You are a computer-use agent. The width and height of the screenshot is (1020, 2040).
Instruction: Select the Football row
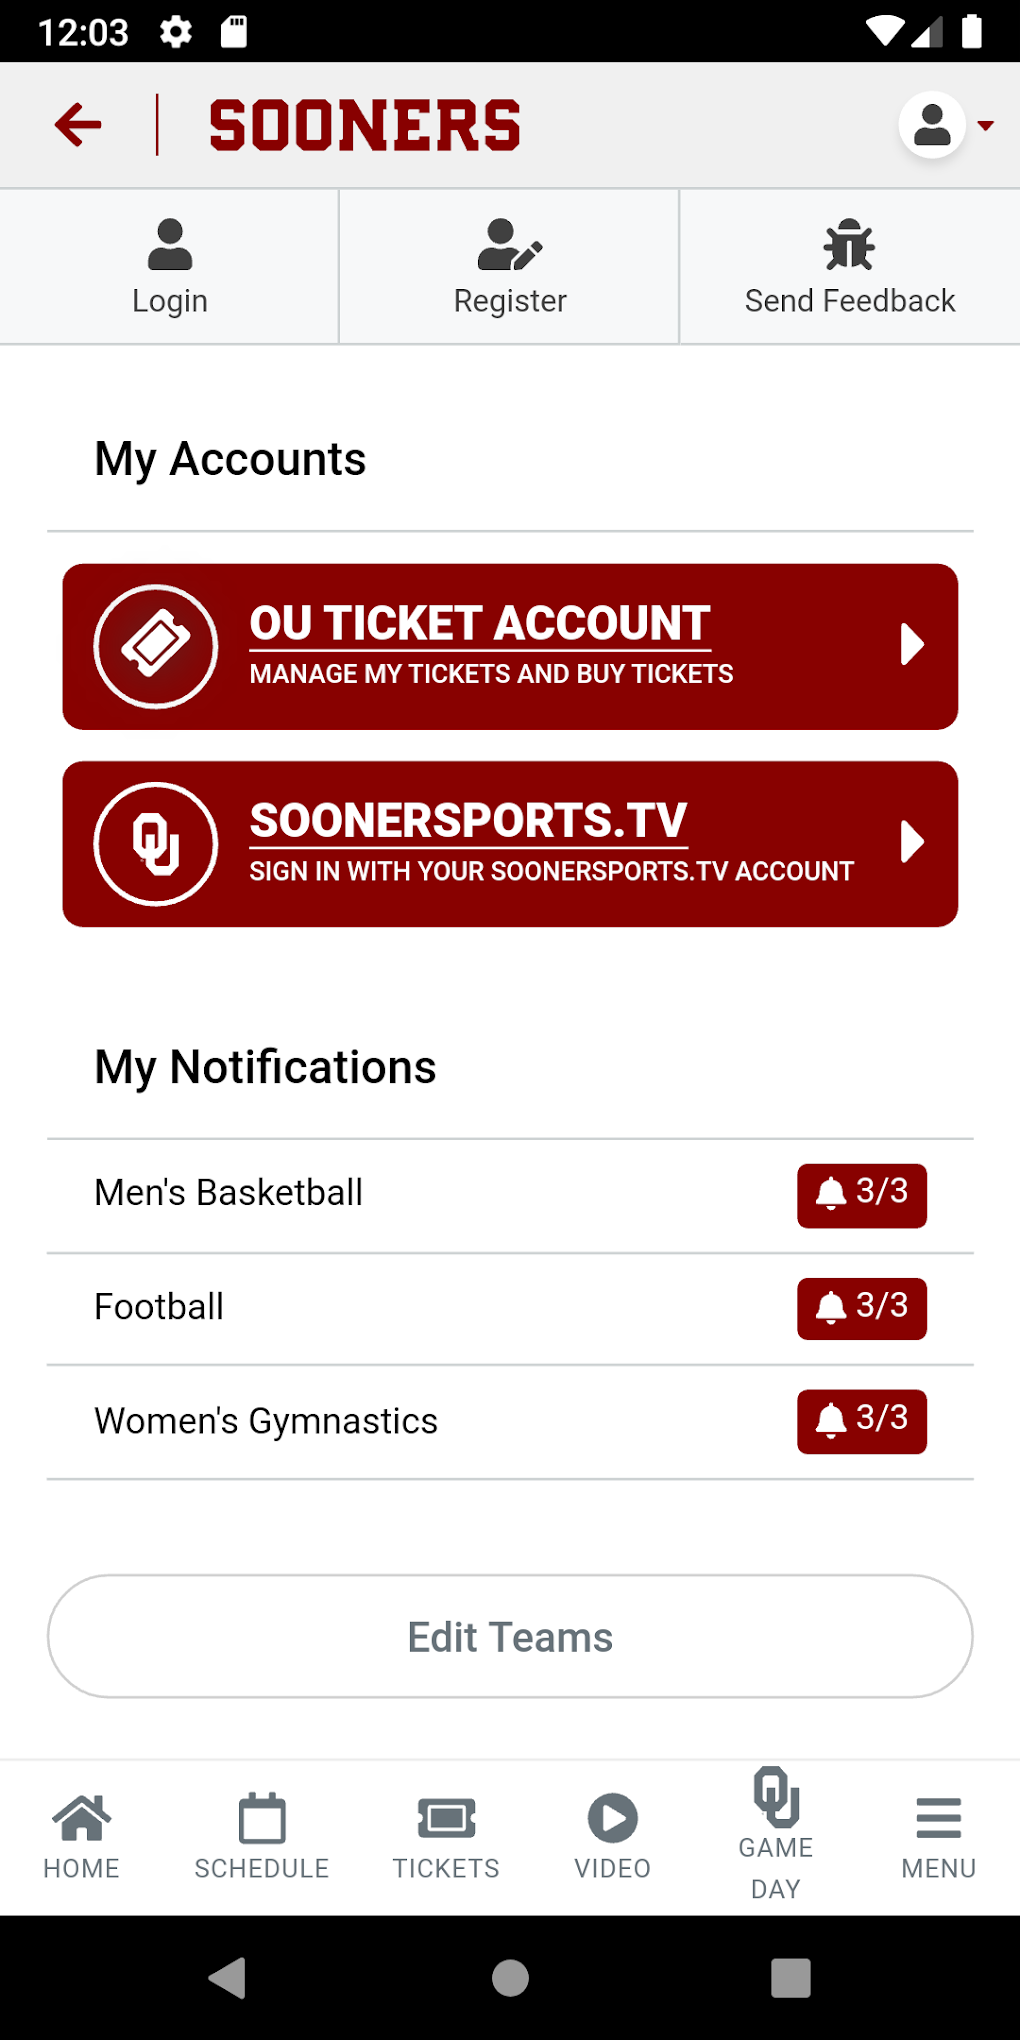[400, 1307]
